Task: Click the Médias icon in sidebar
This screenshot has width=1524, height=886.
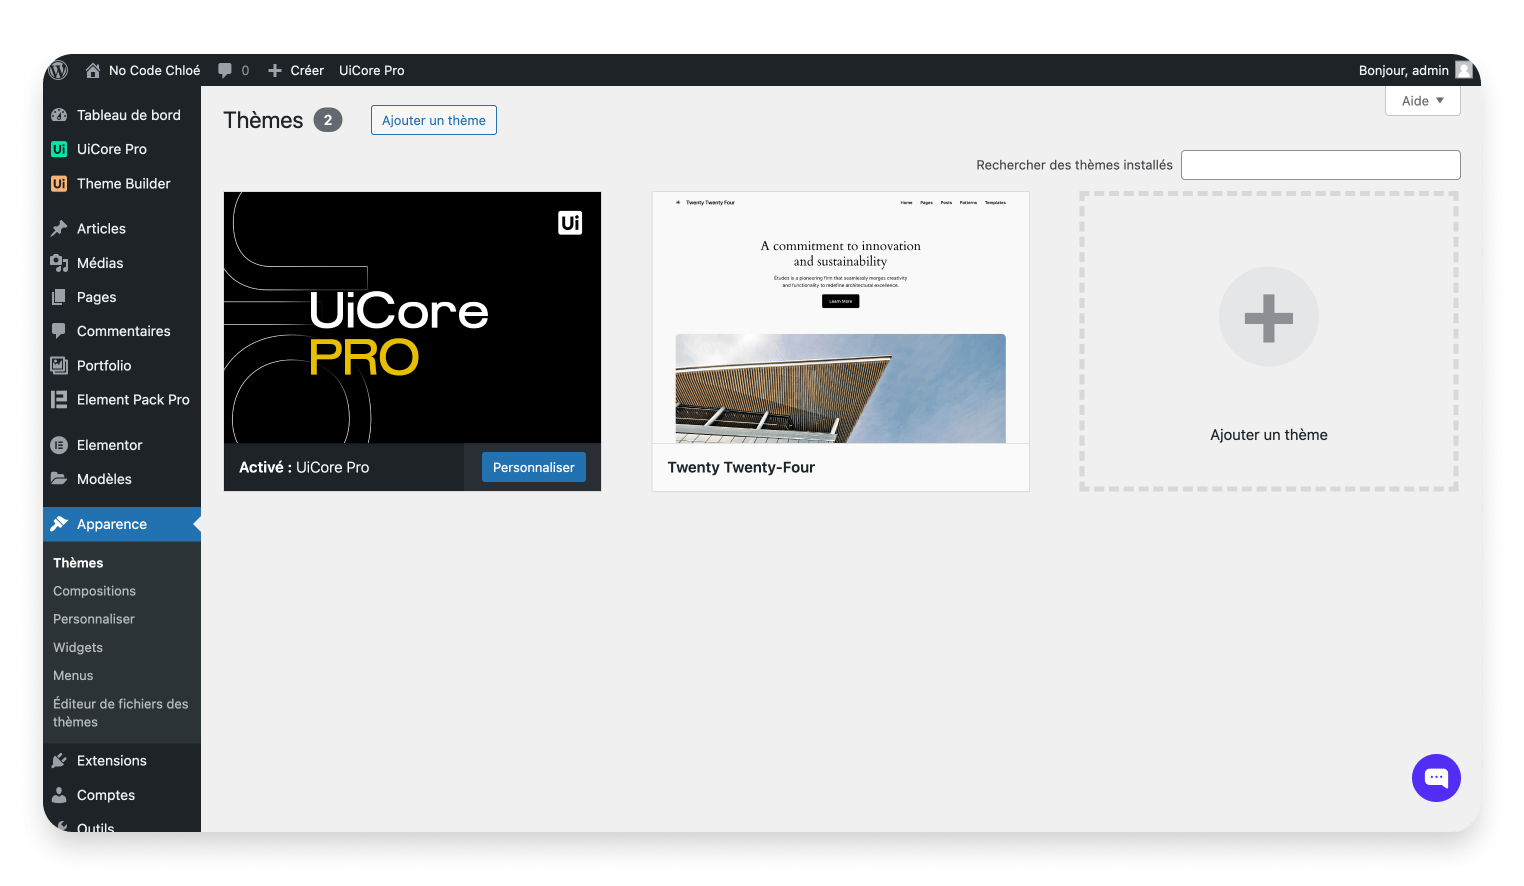Action: click(59, 263)
